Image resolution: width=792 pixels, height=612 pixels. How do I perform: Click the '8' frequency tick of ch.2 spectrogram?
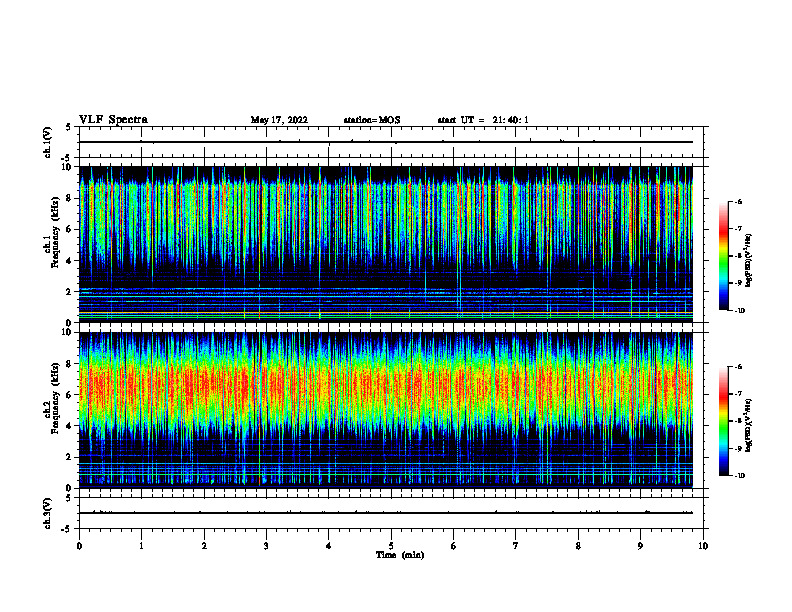[69, 364]
